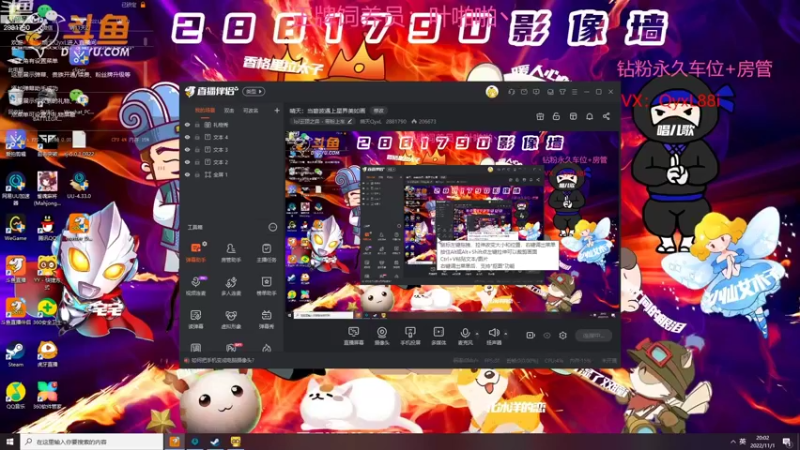The image size is (800, 450).
Task: Expand the 工具箱 more options circle
Action: (273, 227)
